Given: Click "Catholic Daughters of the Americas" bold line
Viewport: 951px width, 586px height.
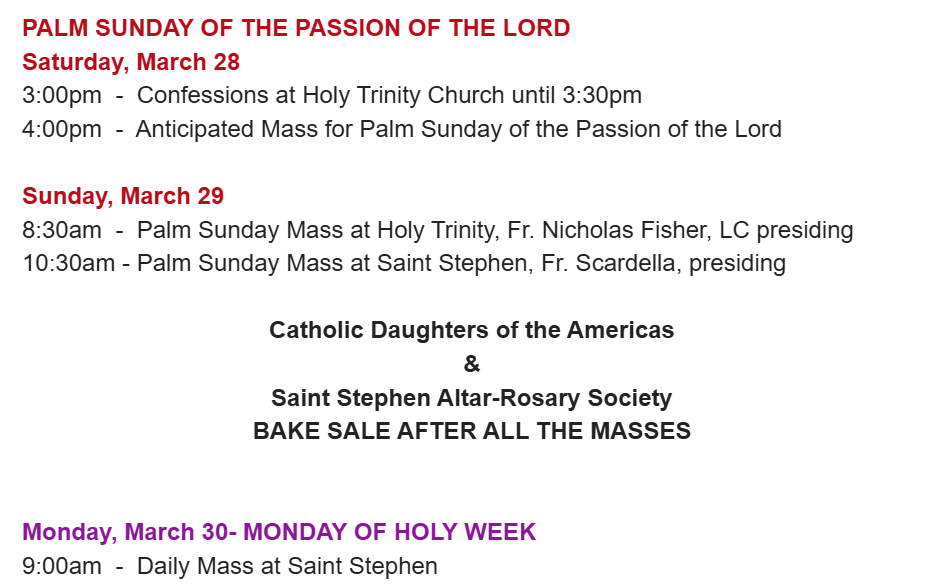Looking at the screenshot, I should [x=471, y=330].
